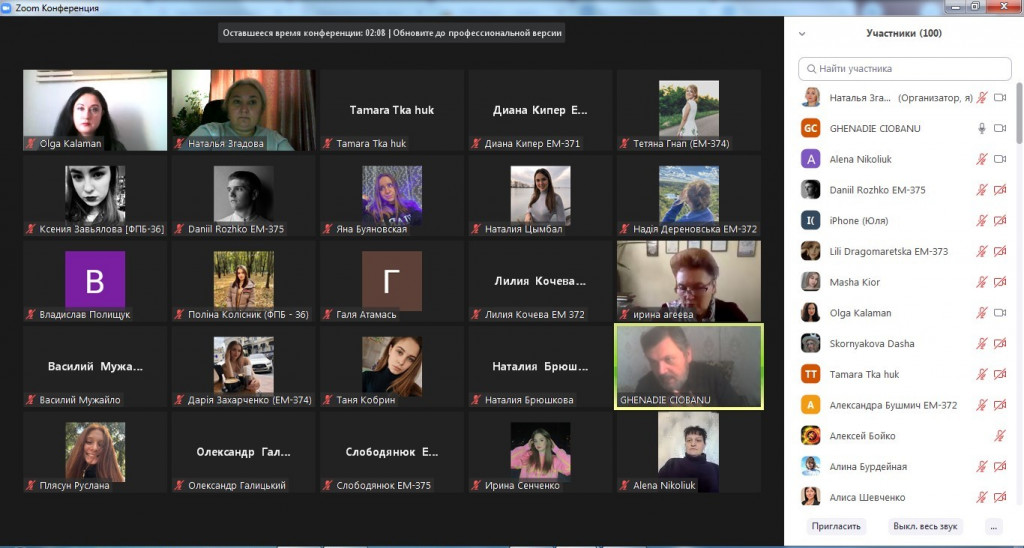
Task: Toggle the host's microphone for Наталья Загадова row
Action: tap(982, 98)
